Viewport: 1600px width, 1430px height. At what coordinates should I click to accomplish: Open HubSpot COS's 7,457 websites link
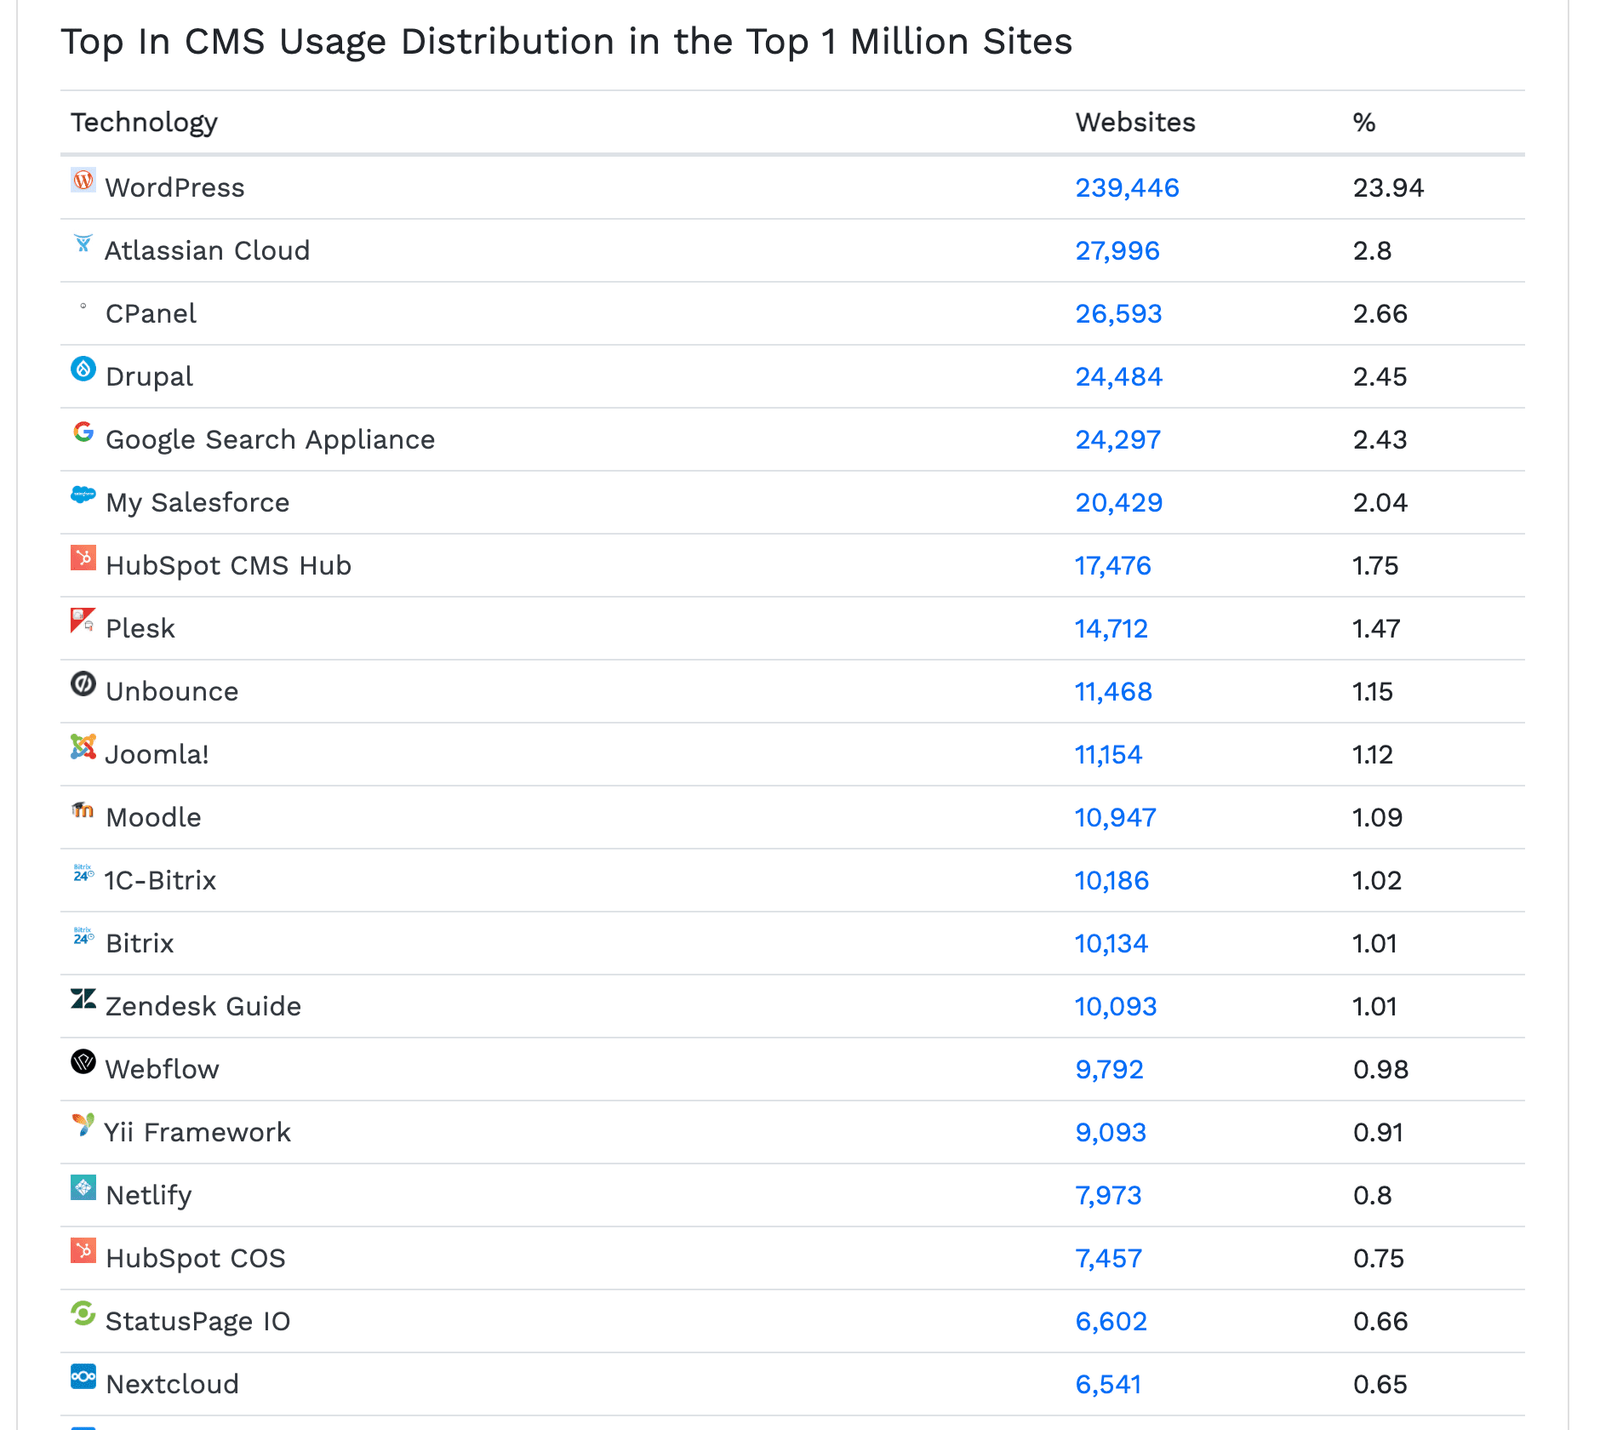(1108, 1259)
